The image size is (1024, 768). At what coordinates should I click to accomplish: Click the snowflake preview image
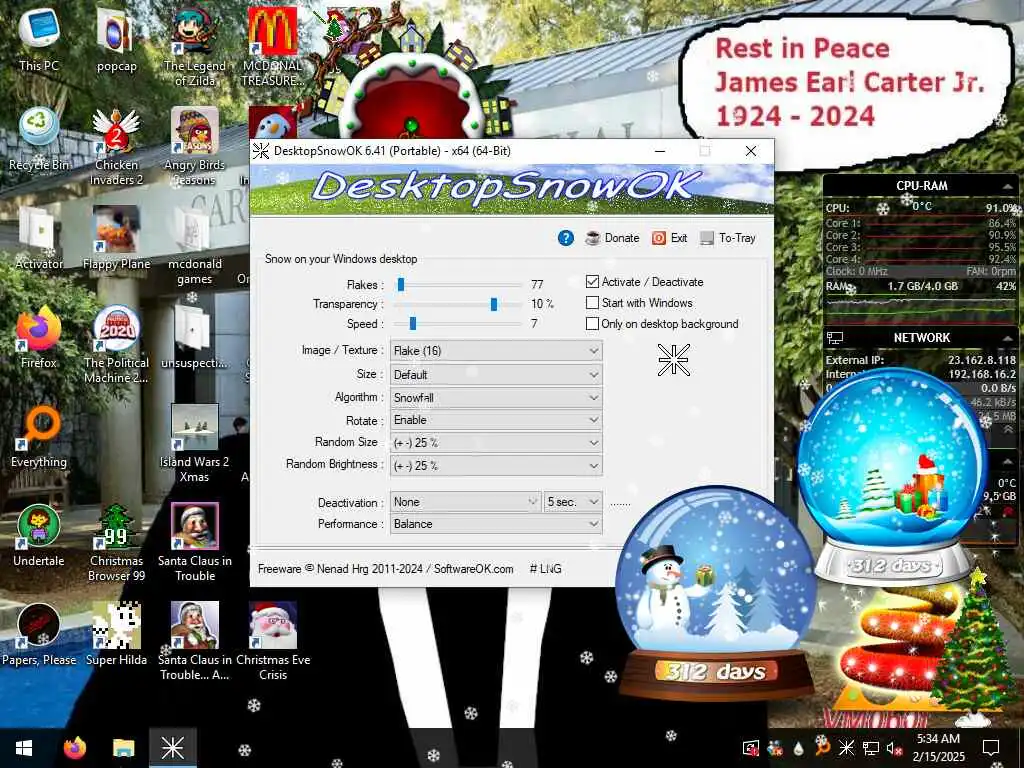[673, 360]
